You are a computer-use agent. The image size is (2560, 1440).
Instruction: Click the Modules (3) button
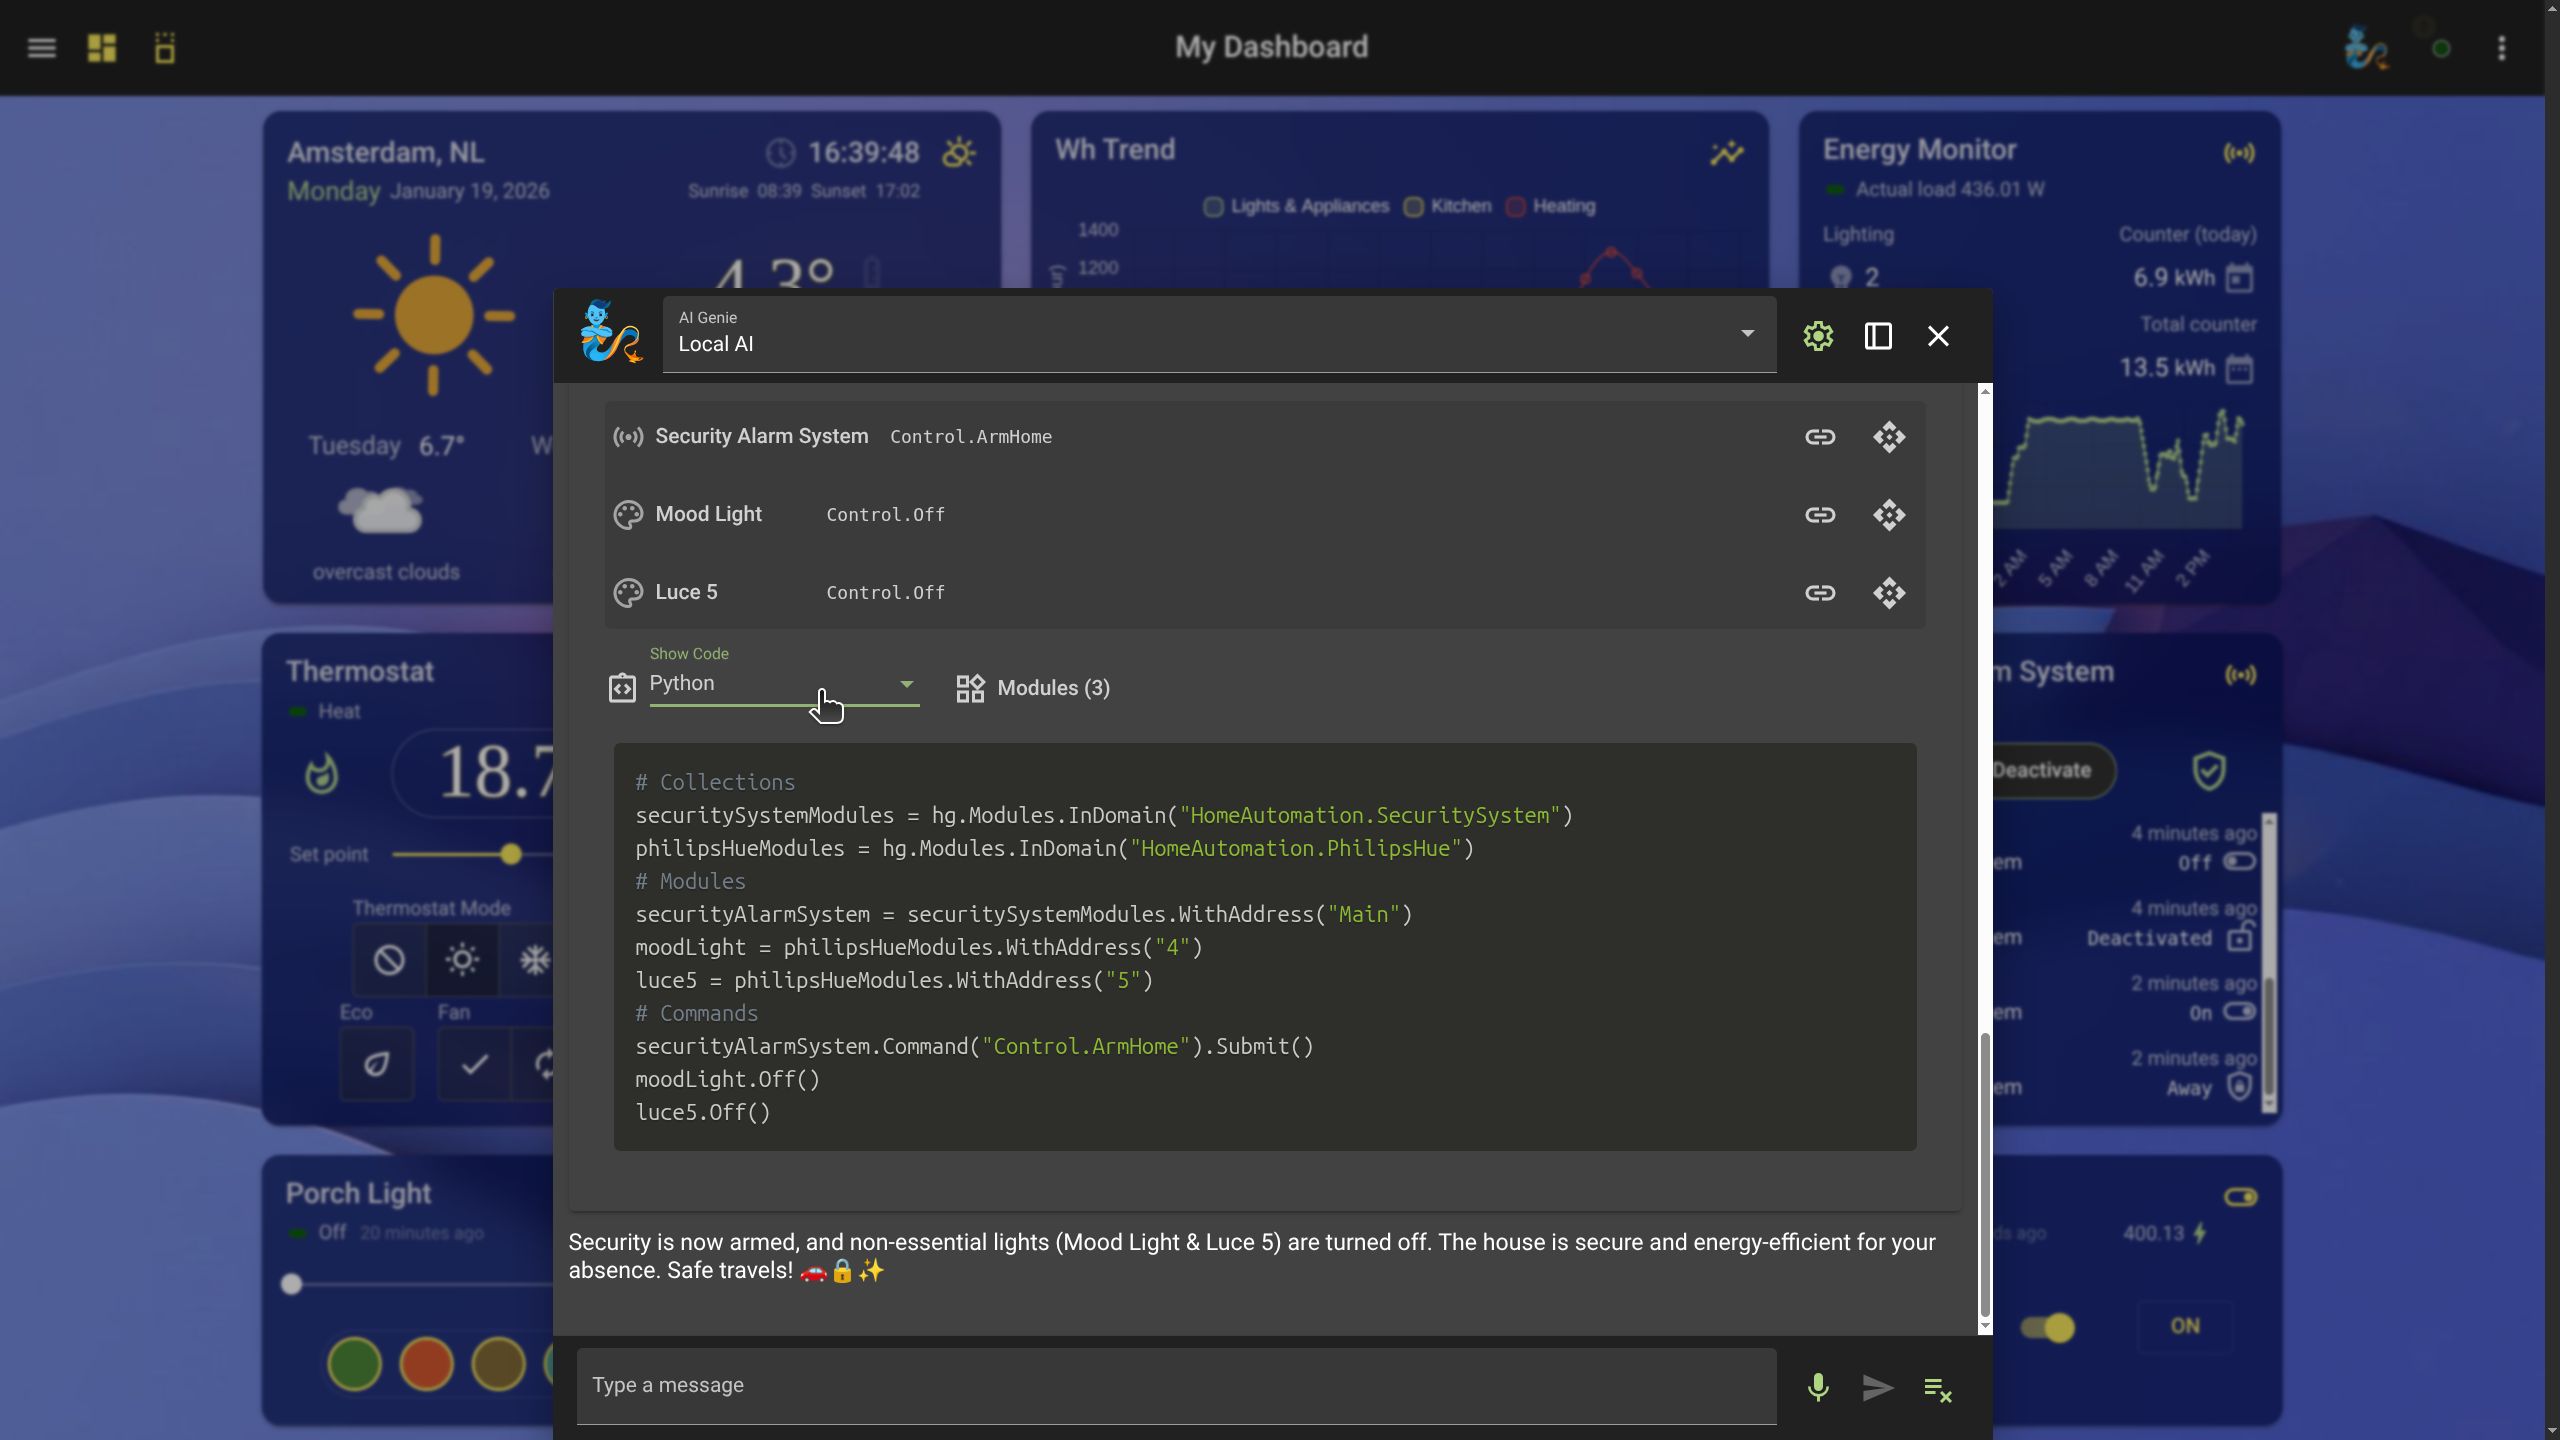tap(1033, 688)
